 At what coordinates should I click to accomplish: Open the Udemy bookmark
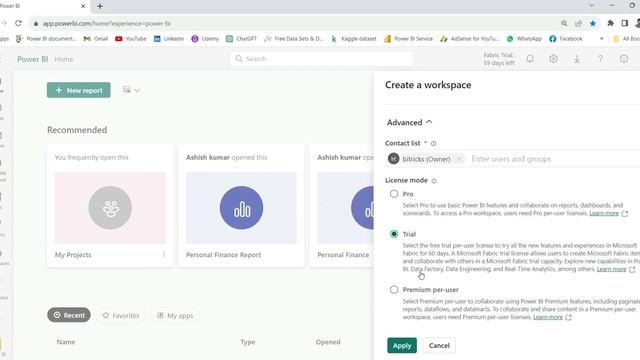tap(205, 39)
